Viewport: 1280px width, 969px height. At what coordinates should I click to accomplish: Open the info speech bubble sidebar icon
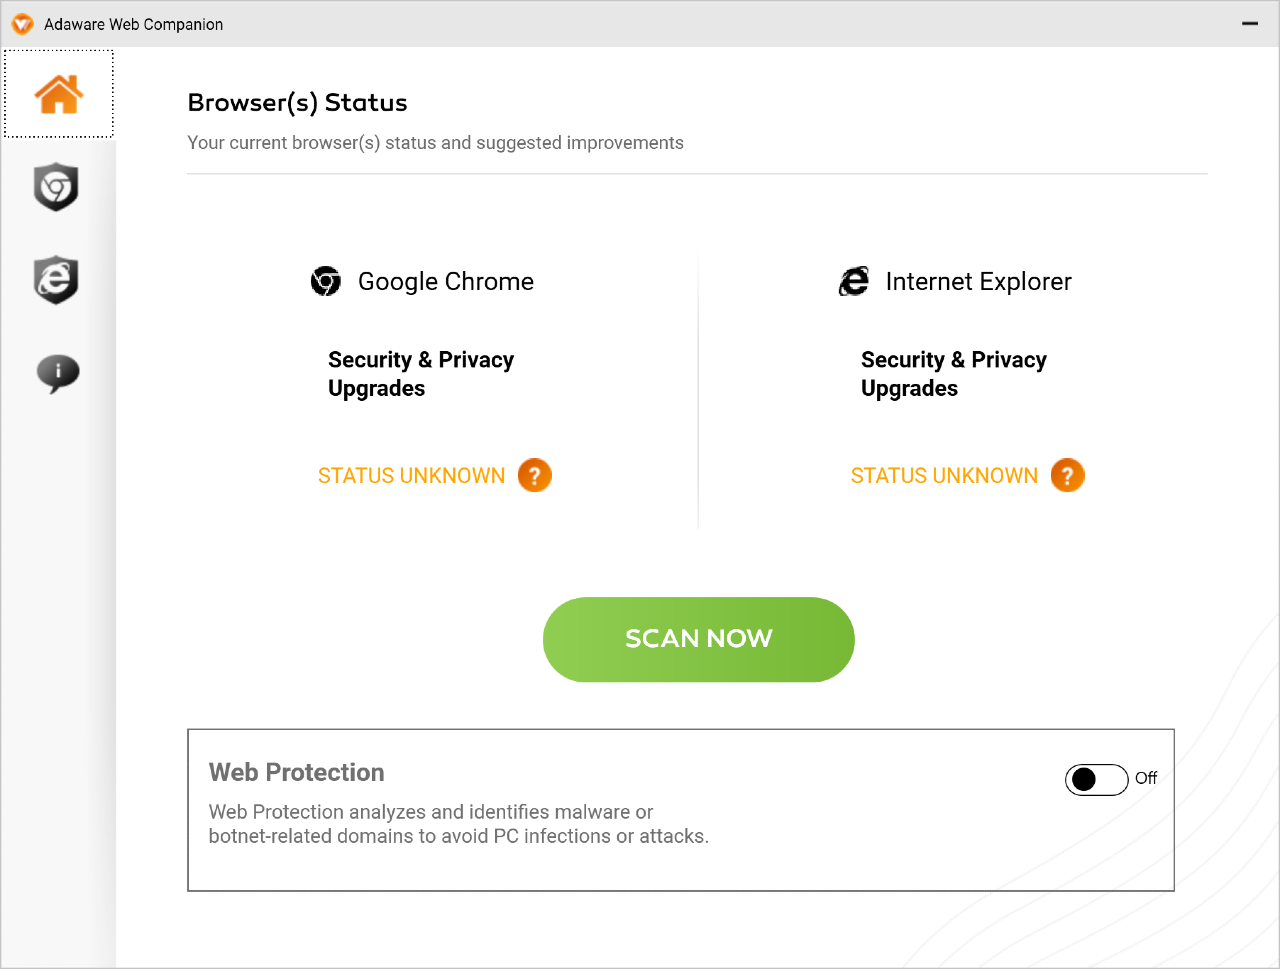click(58, 373)
